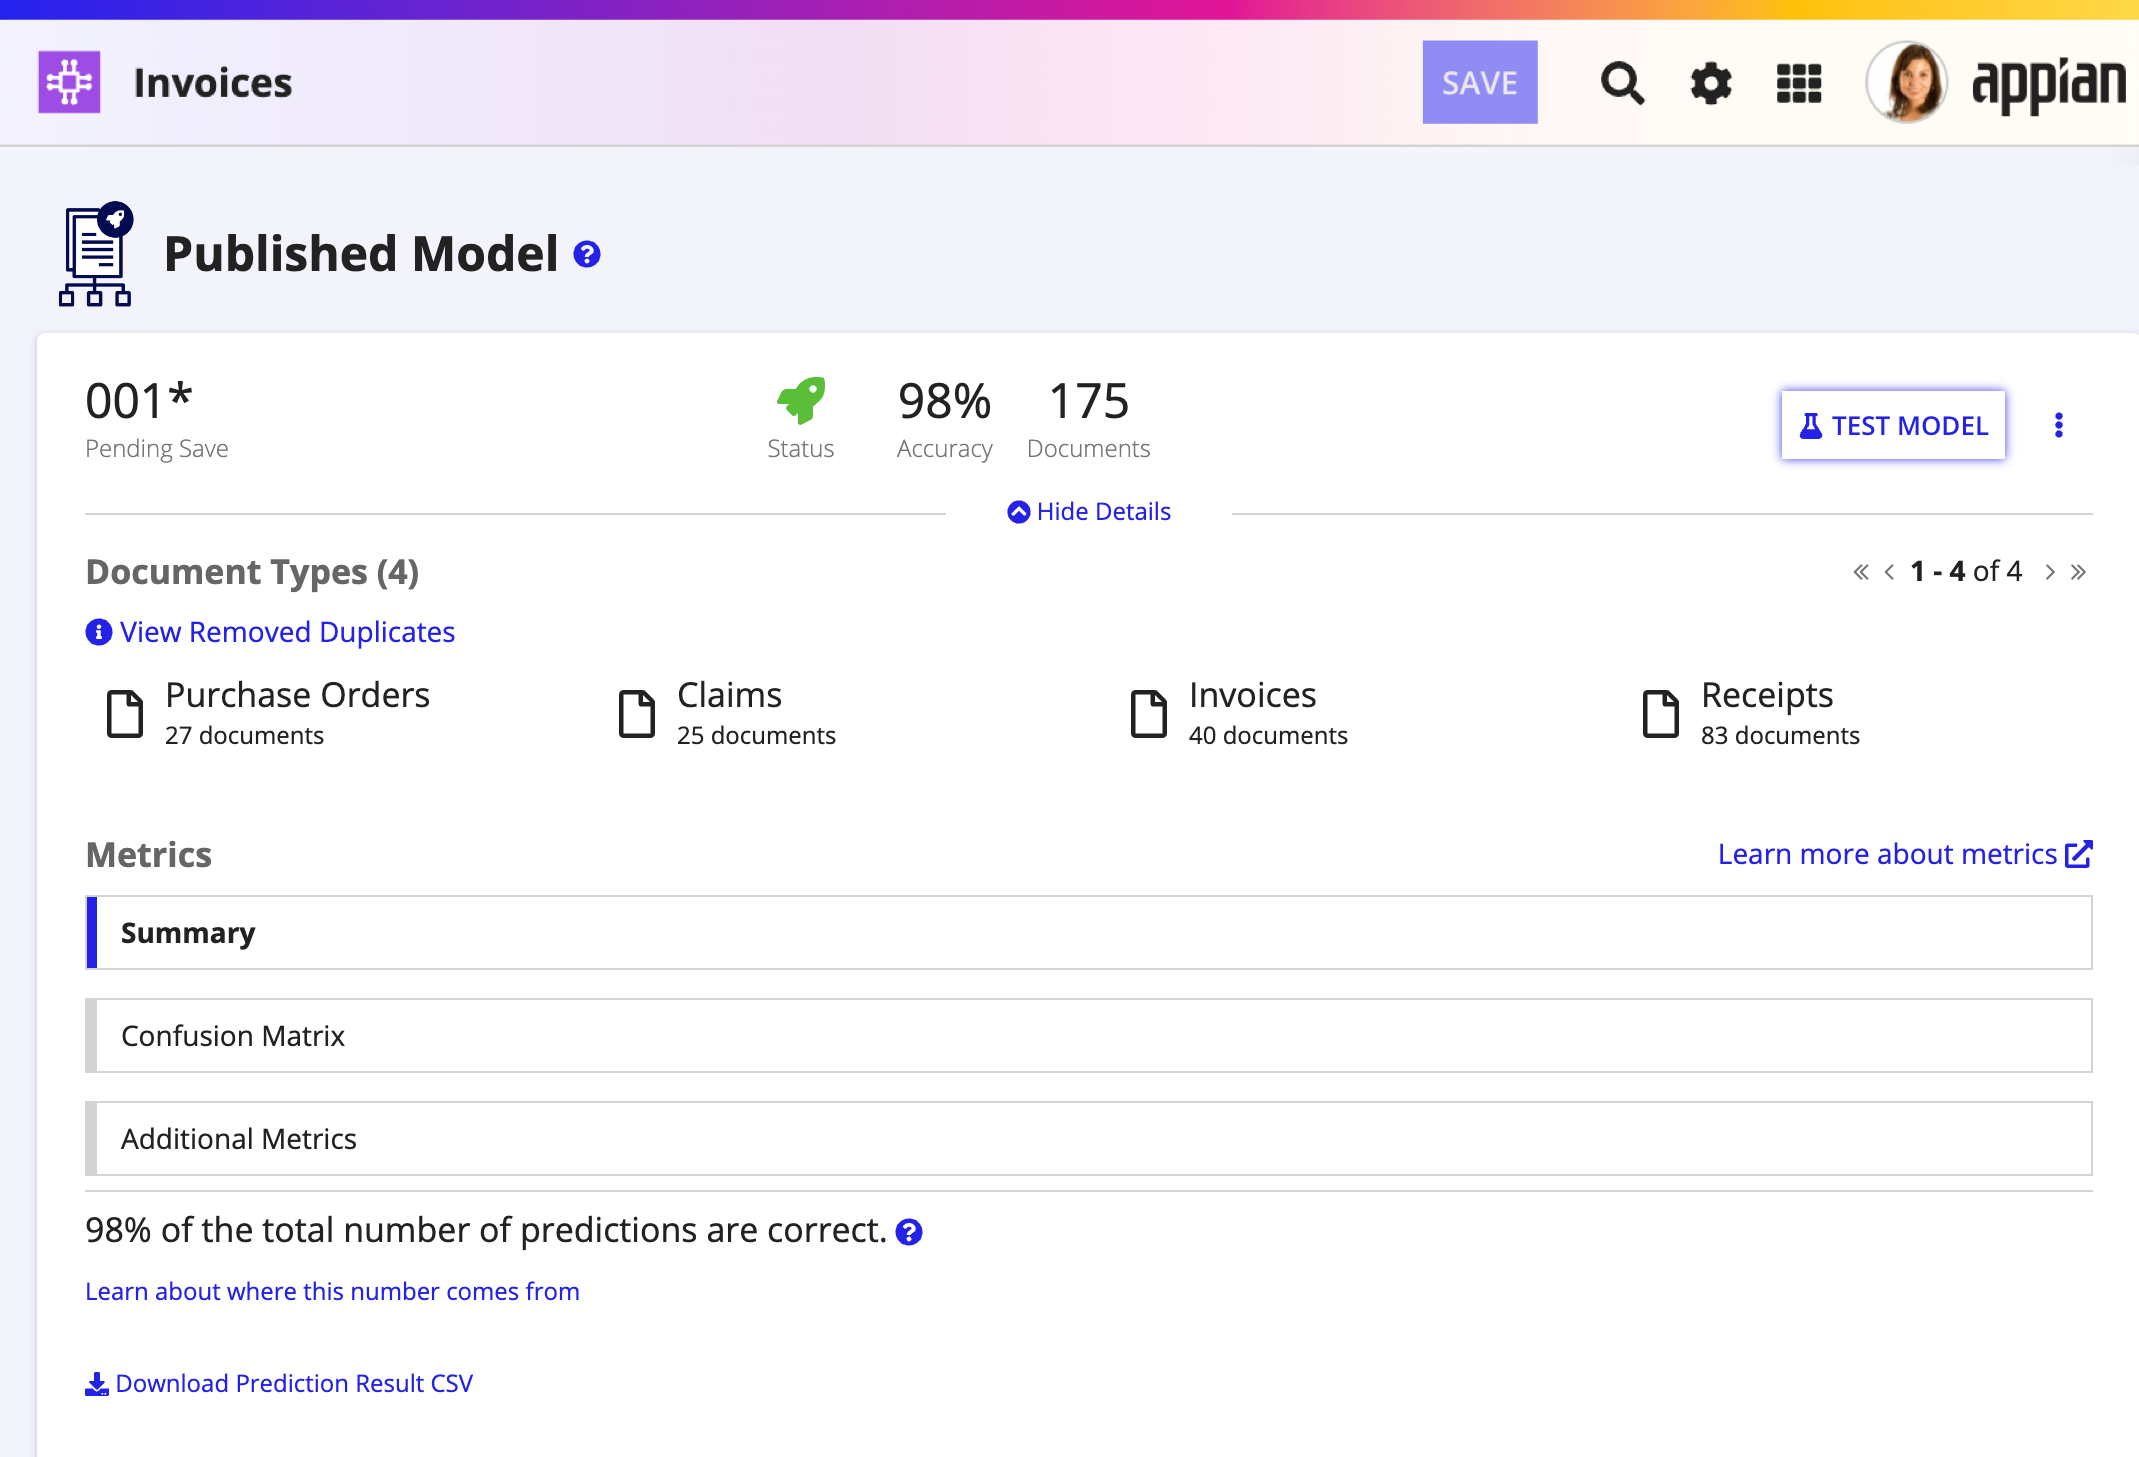Open View Removed Duplicates link
The height and width of the screenshot is (1457, 2139).
coord(270,632)
